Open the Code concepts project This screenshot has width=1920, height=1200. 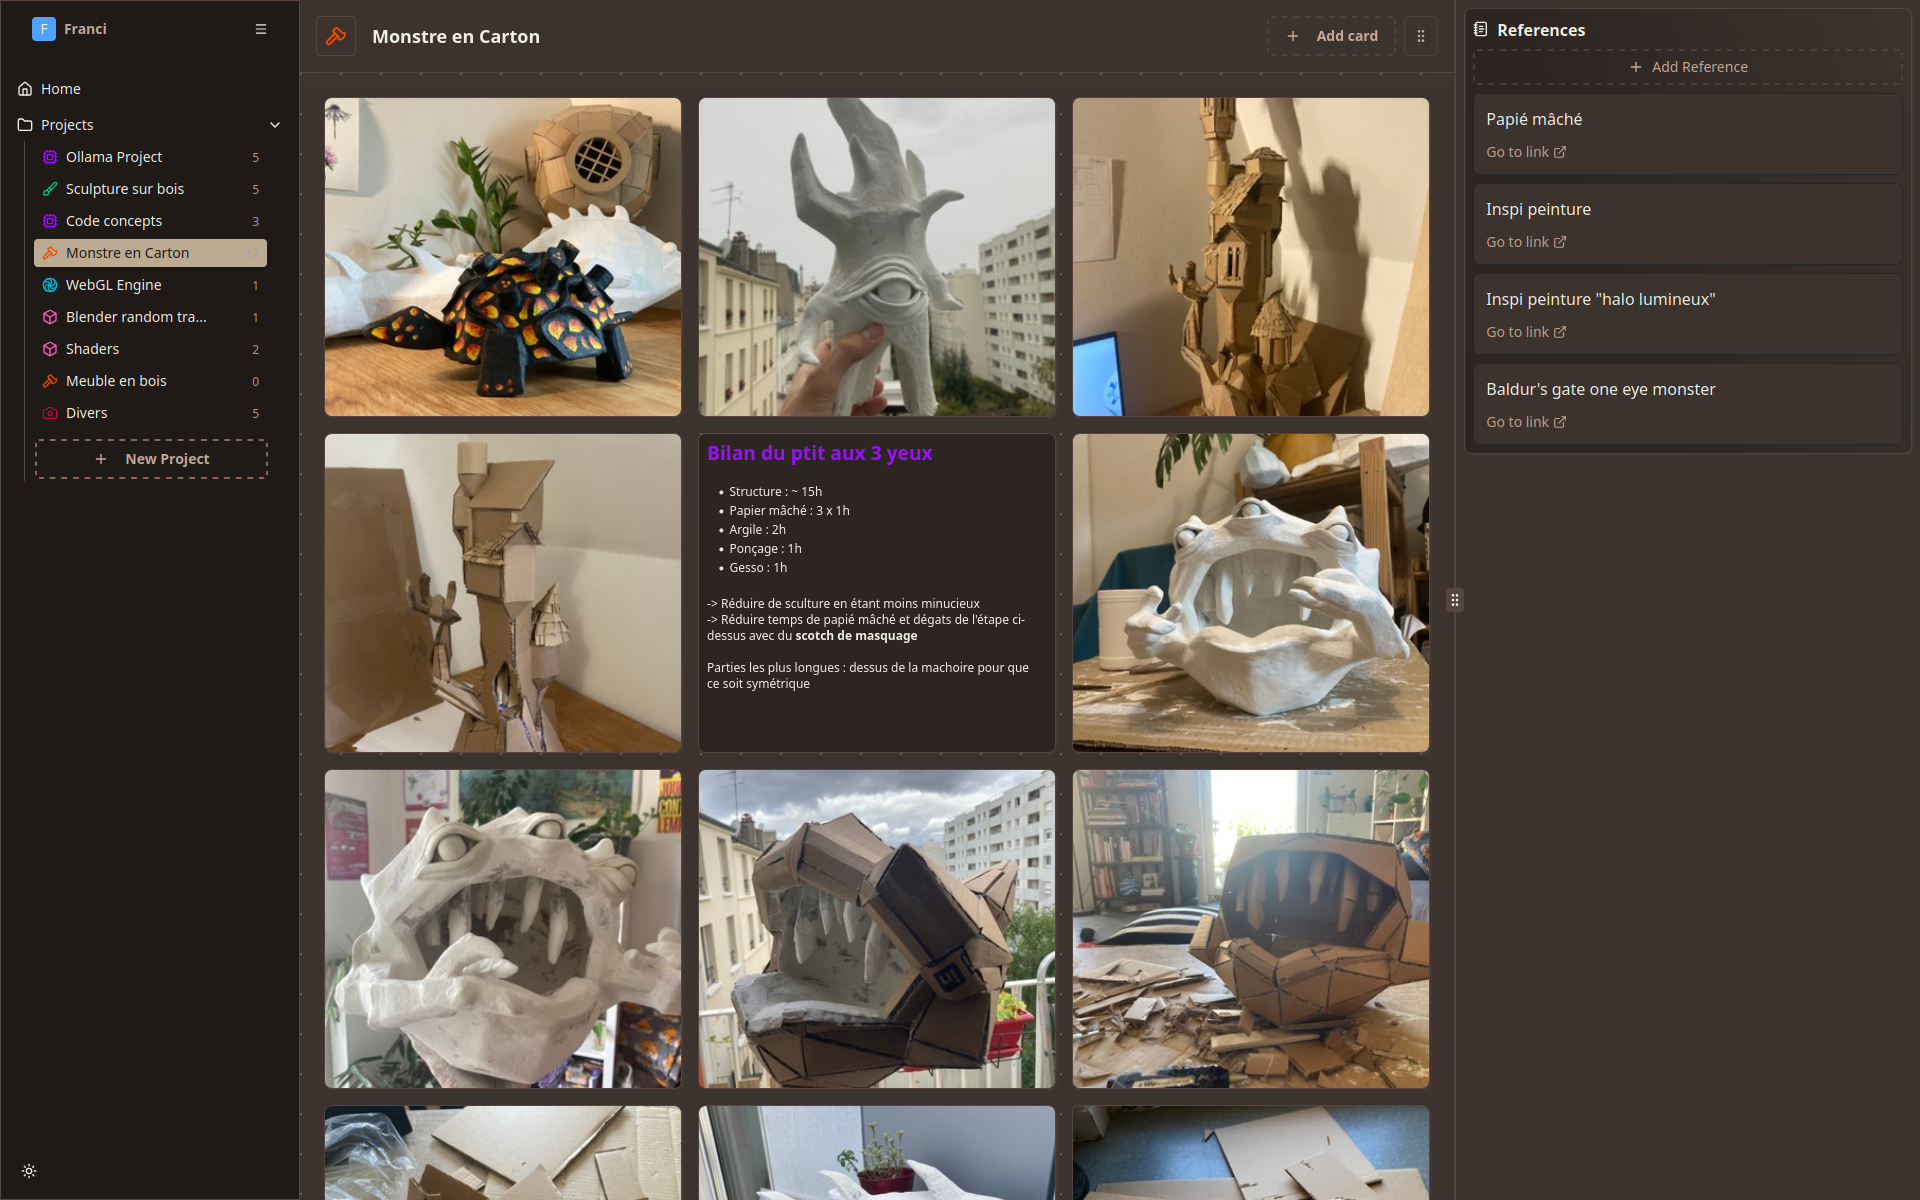pos(113,221)
